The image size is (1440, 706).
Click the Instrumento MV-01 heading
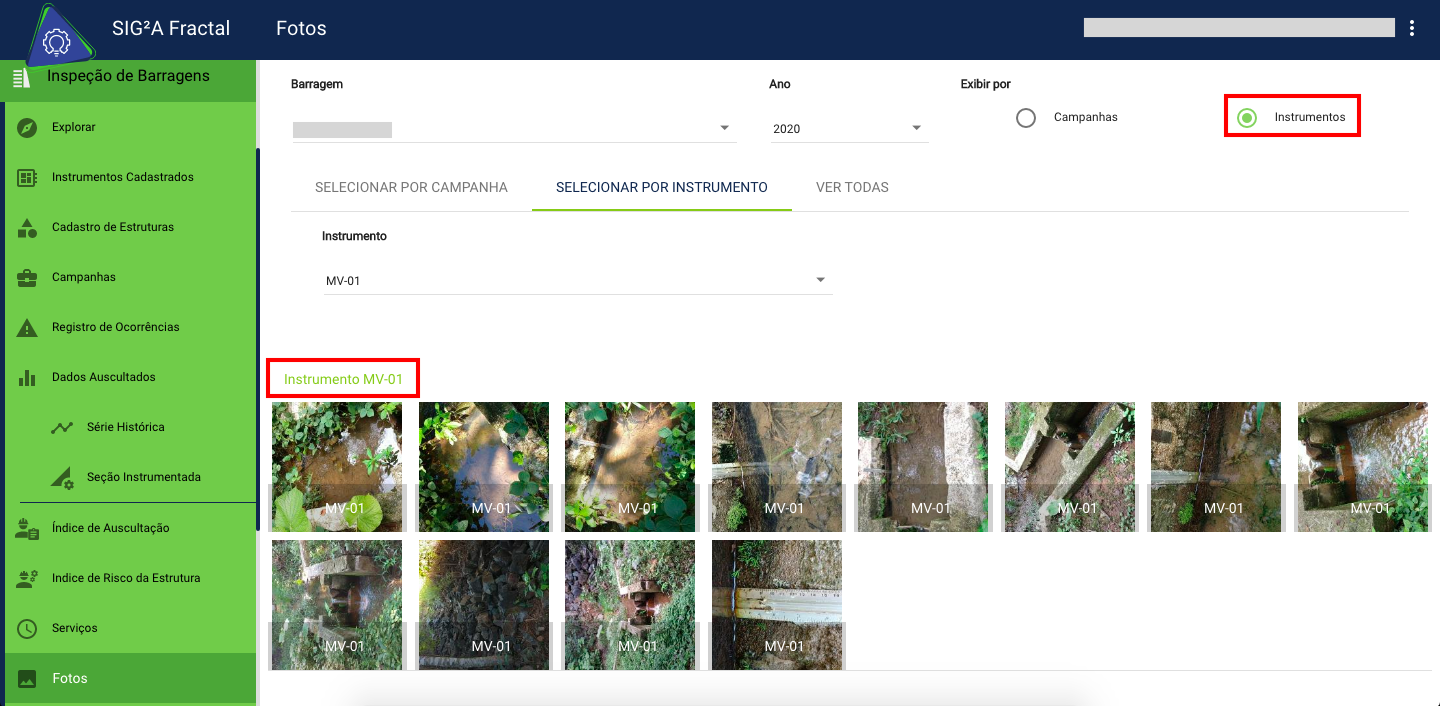click(343, 379)
